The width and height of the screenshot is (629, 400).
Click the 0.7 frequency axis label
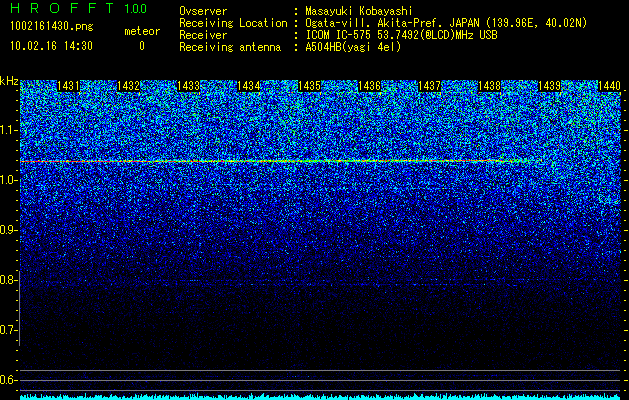9,330
